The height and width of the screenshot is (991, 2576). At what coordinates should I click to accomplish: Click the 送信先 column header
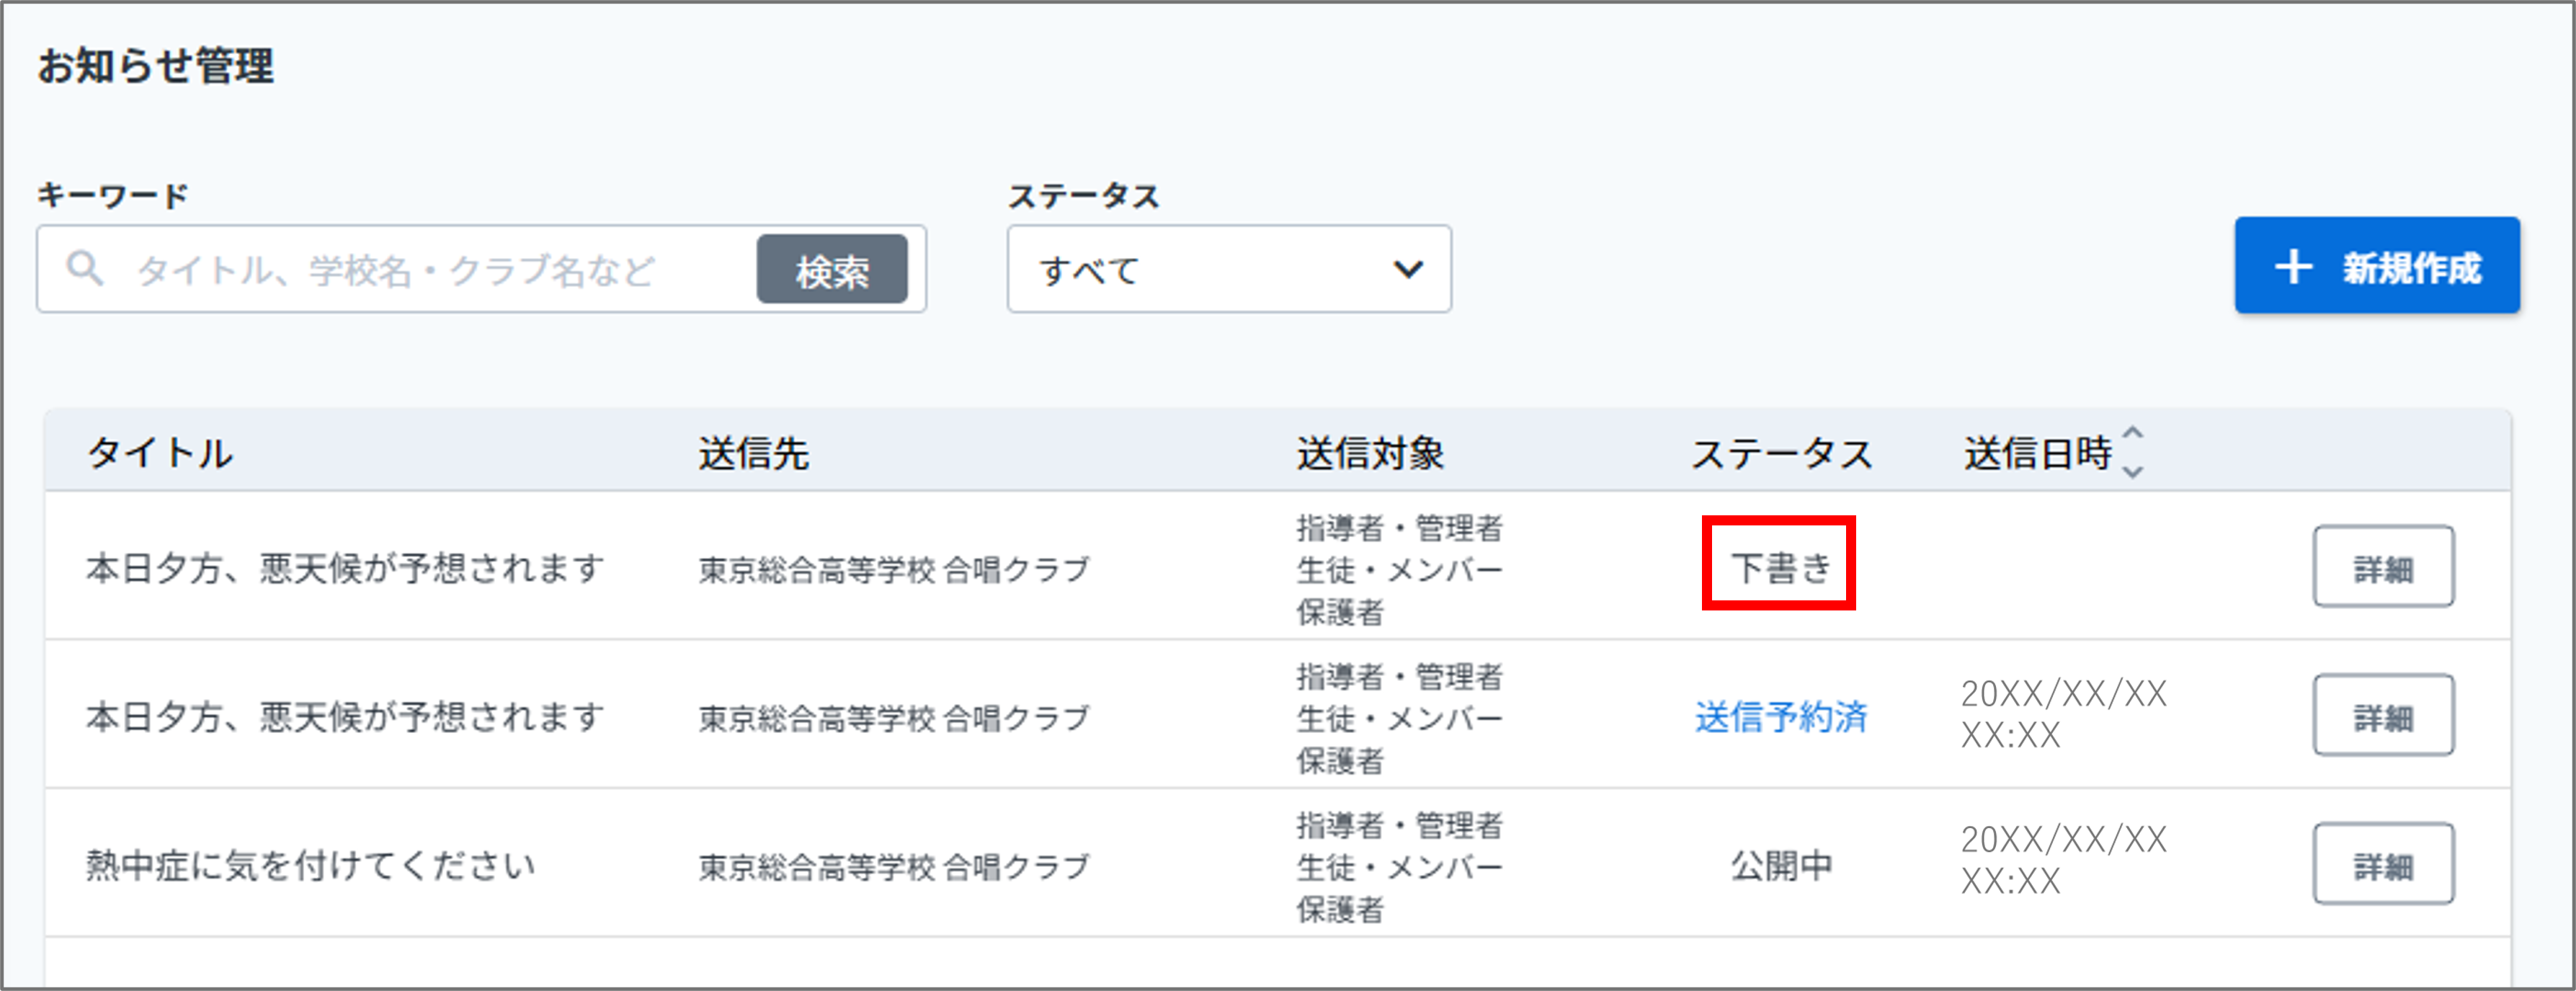point(753,453)
